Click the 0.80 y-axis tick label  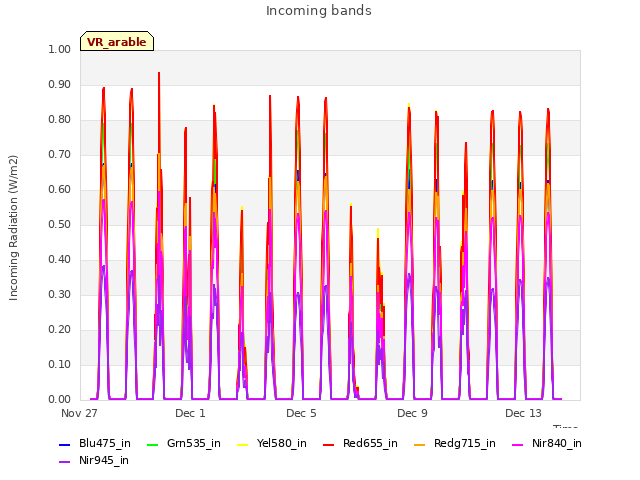coord(60,120)
